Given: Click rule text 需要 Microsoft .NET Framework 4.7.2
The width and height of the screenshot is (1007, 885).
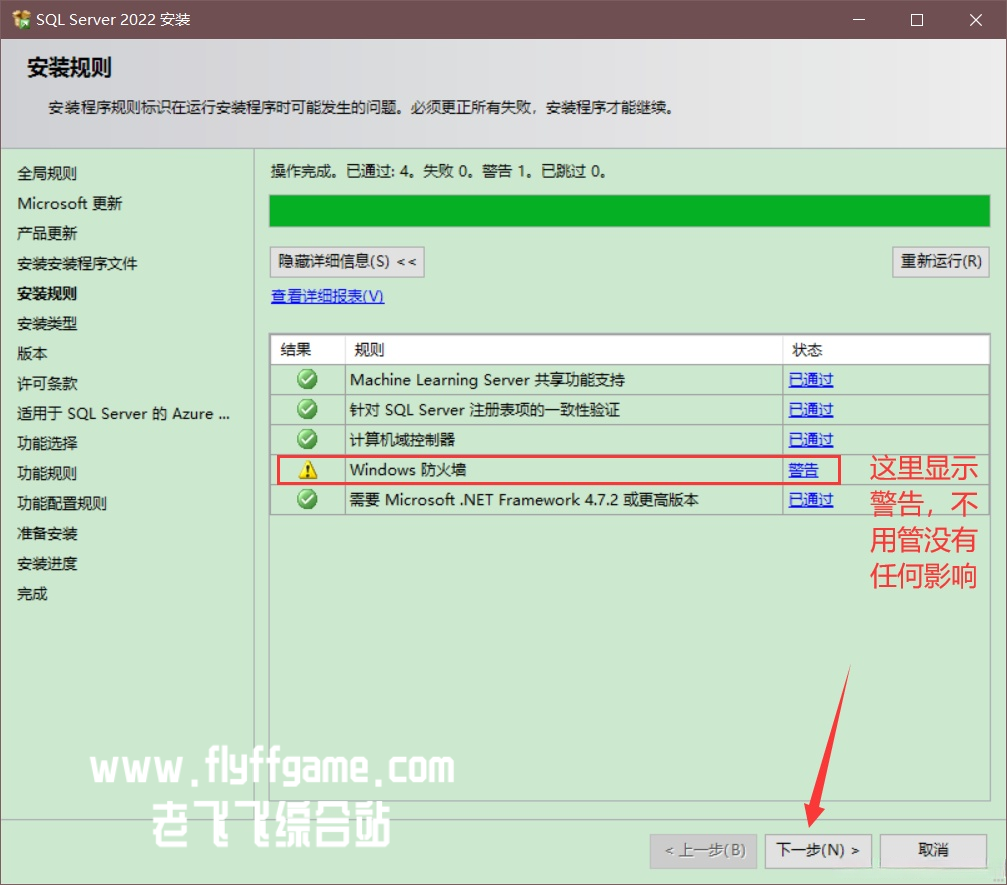Looking at the screenshot, I should click(524, 499).
